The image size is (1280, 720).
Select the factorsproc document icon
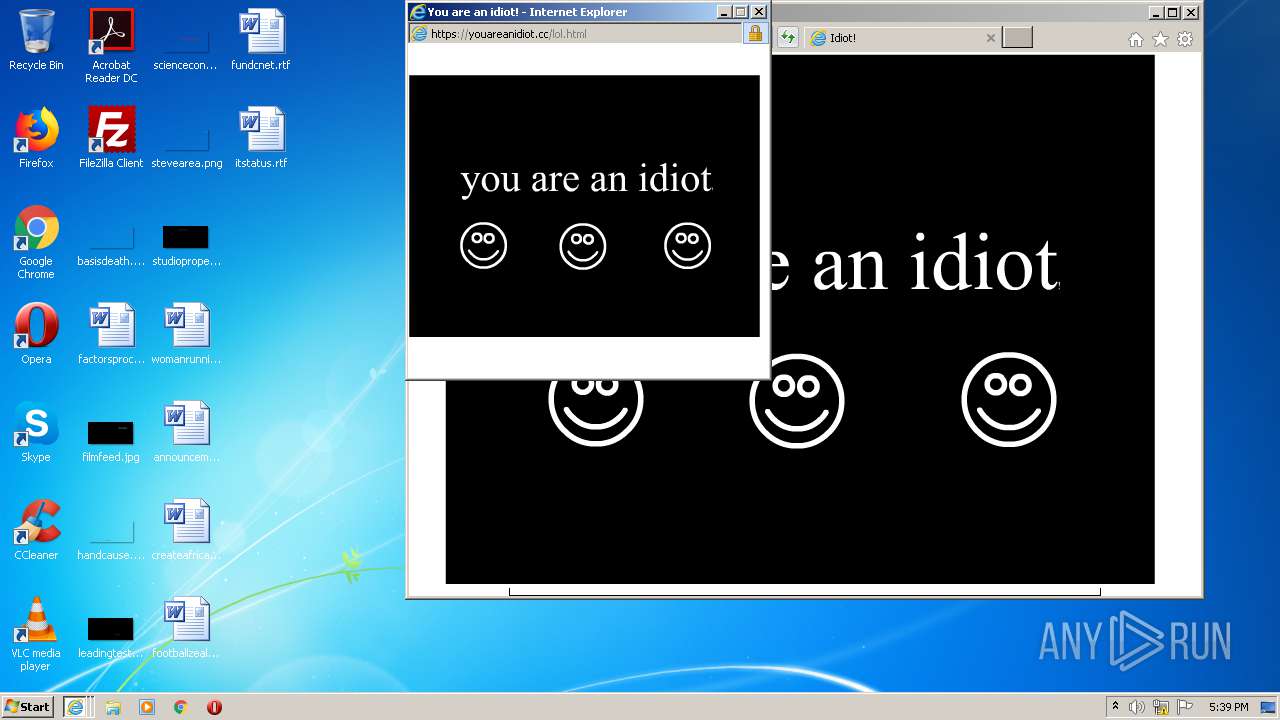pyautogui.click(x=111, y=334)
